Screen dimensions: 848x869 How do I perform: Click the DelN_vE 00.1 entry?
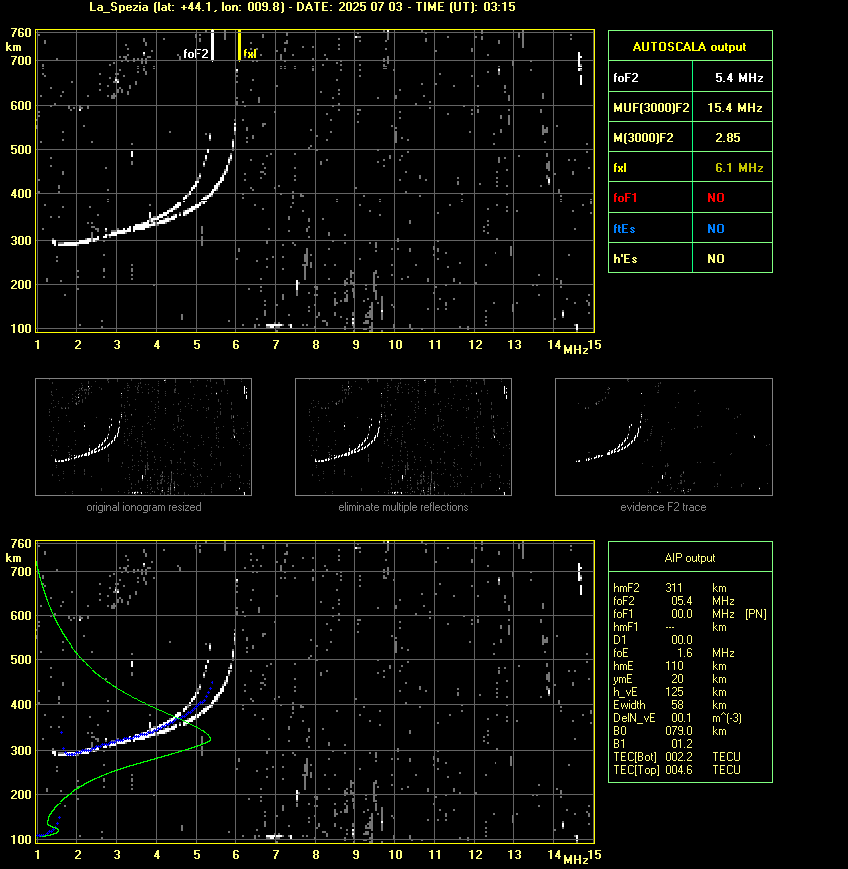[677, 718]
